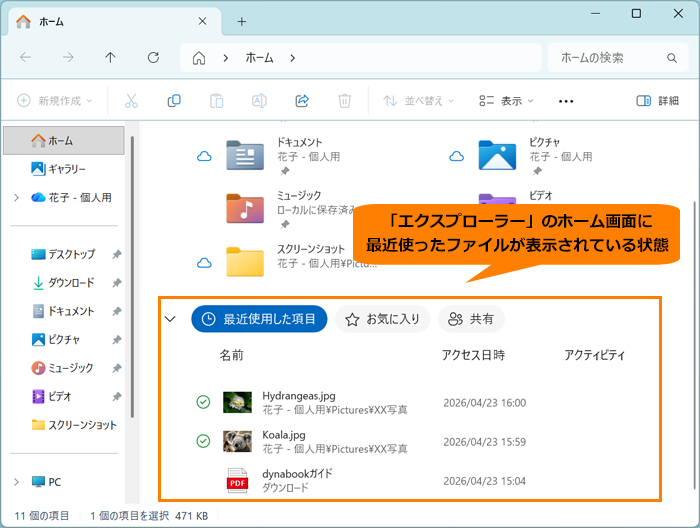This screenshot has width=700, height=528.
Task: Click the Copy icon in toolbar
Action: [174, 101]
